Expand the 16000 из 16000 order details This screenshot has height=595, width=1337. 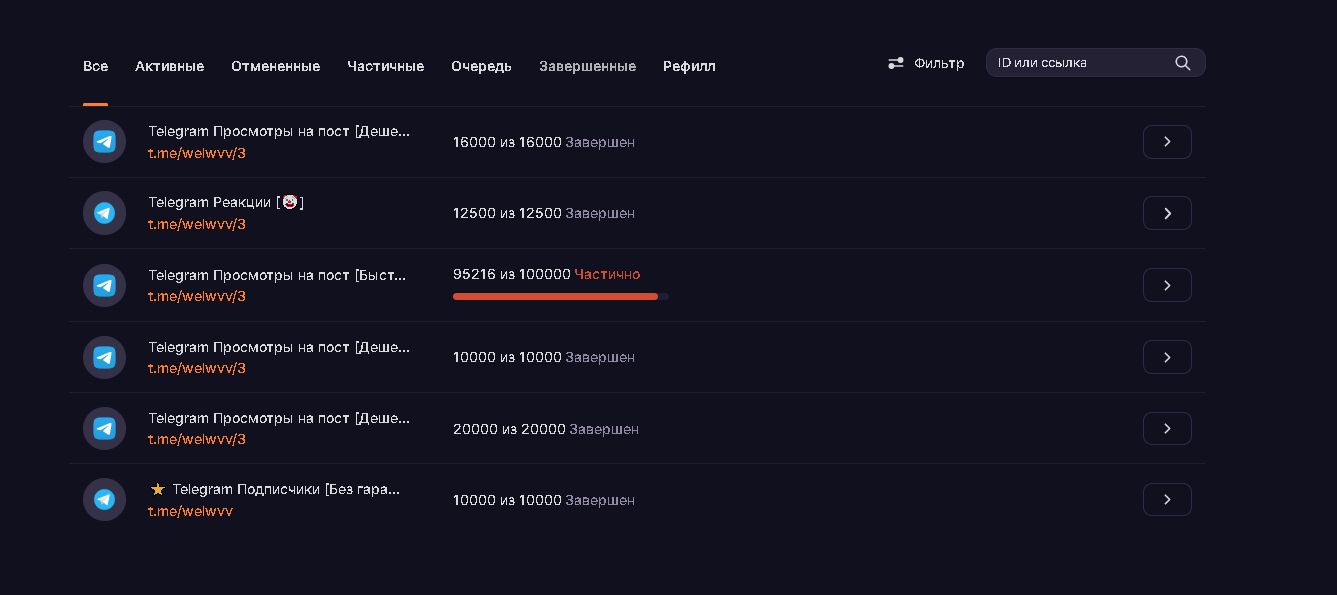coord(1167,142)
